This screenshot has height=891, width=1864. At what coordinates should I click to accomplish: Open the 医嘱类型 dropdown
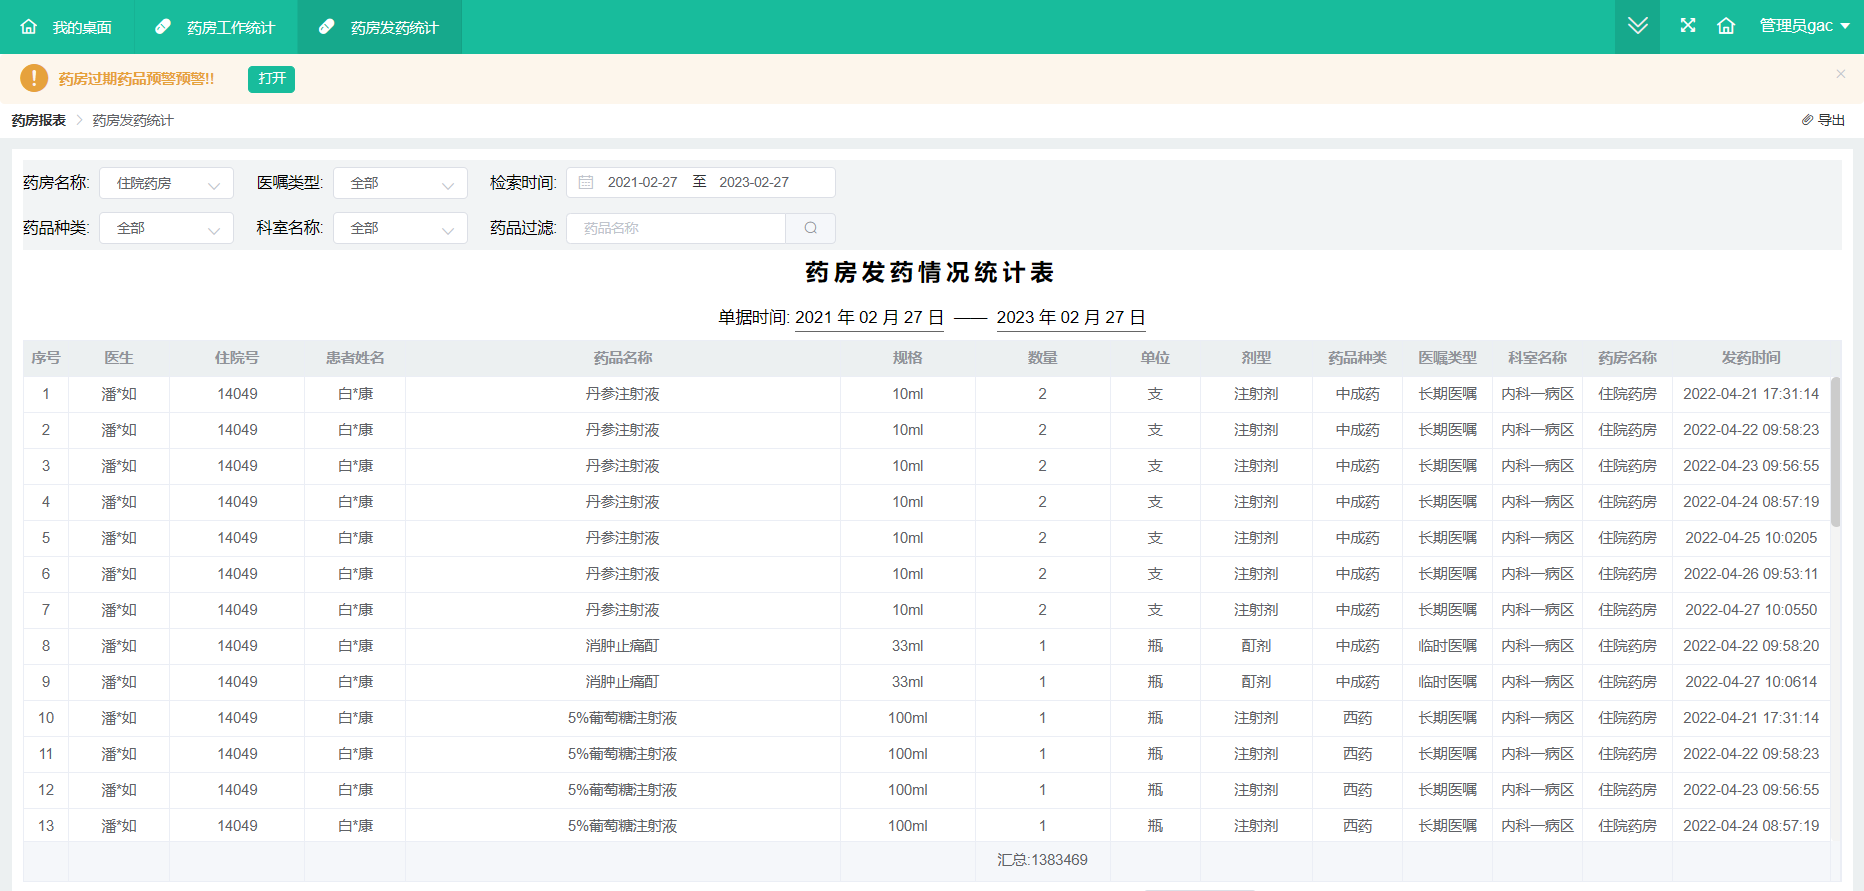pos(400,183)
